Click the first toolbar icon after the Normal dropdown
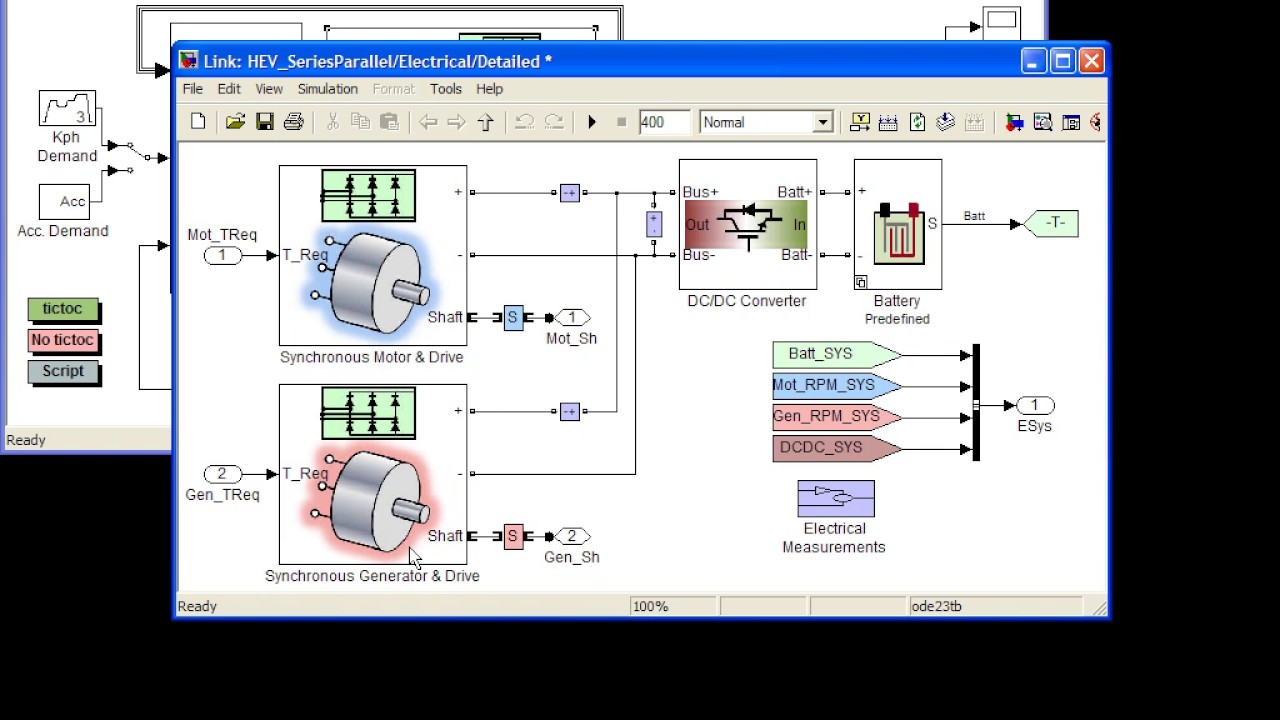1280x720 pixels. [x=860, y=122]
